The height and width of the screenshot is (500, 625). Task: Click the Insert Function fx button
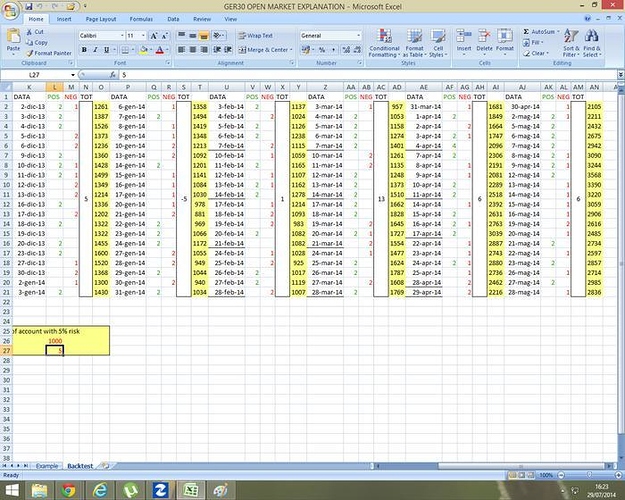pos(113,75)
